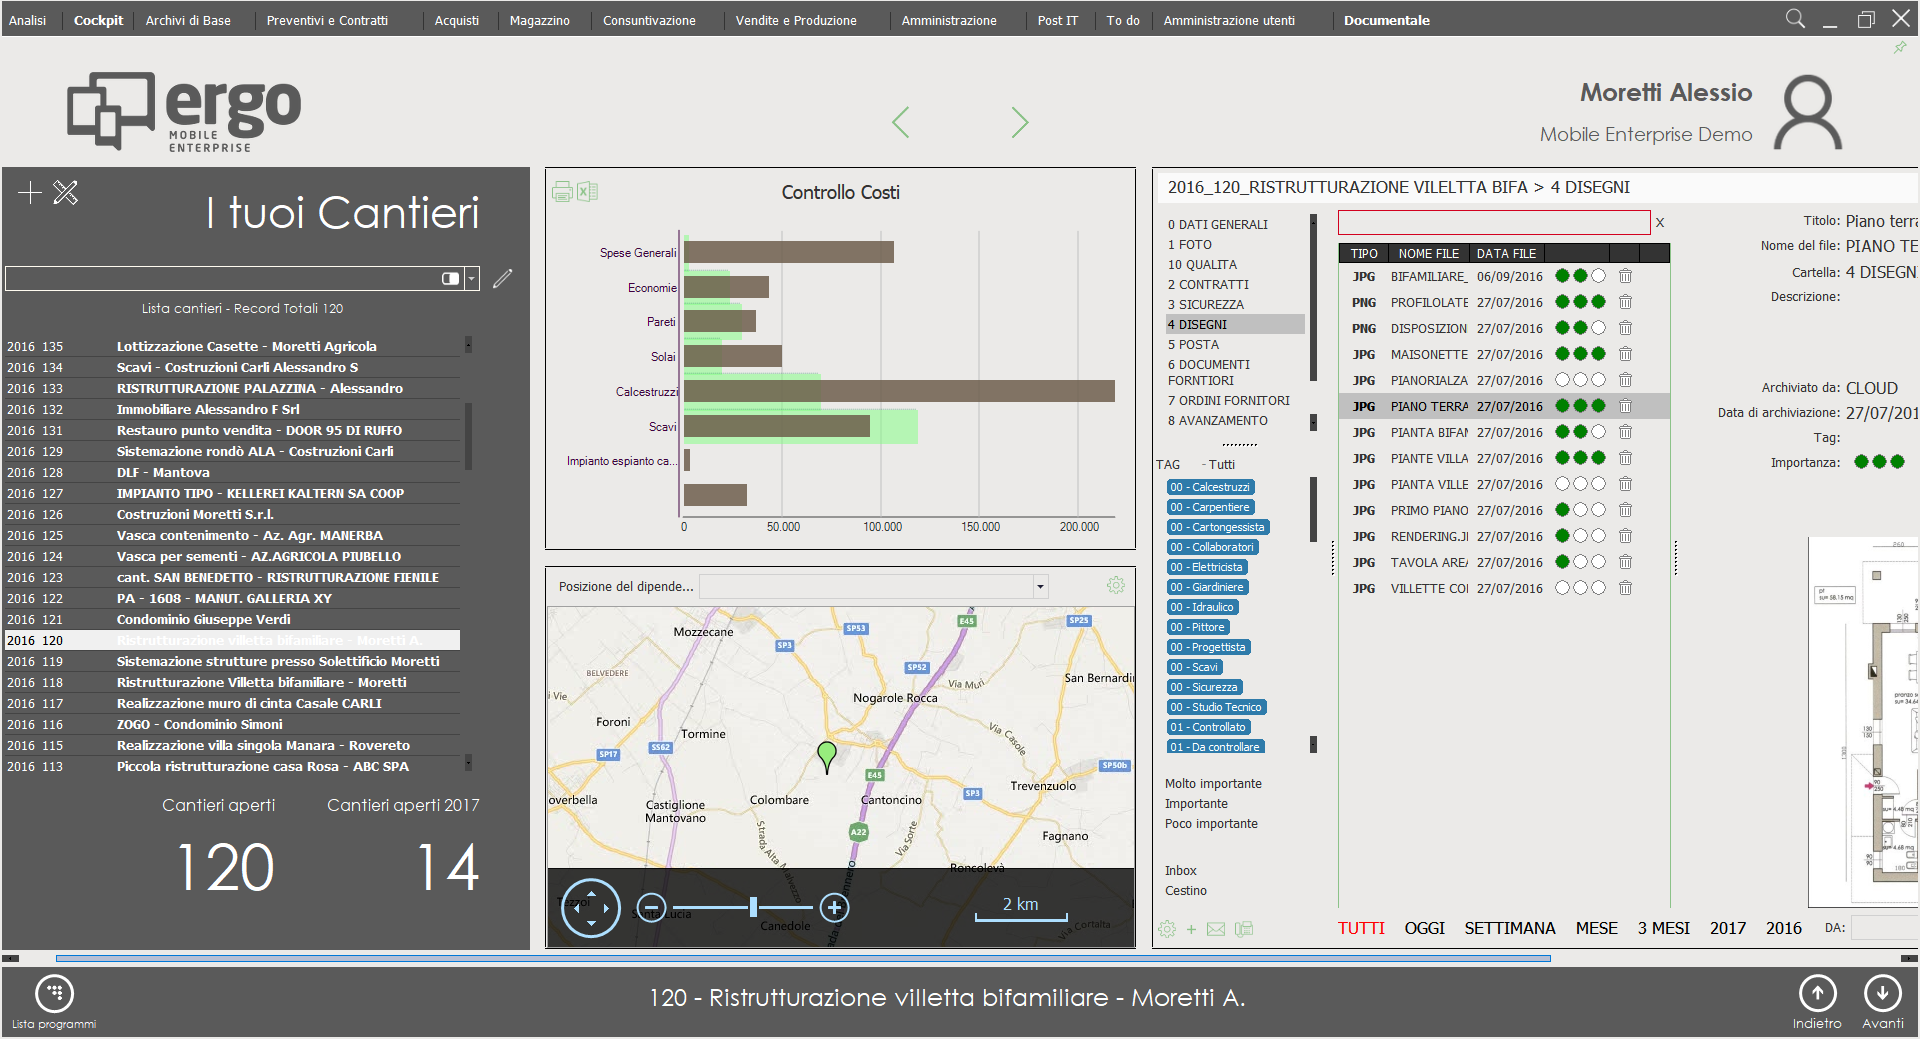
Task: Click the export icon beside envelope
Action: point(1244,929)
